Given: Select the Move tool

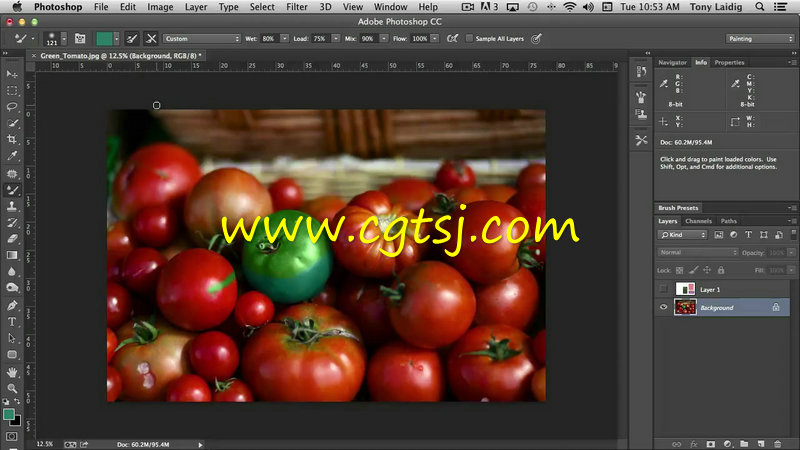Looking at the screenshot, I should pos(12,74).
